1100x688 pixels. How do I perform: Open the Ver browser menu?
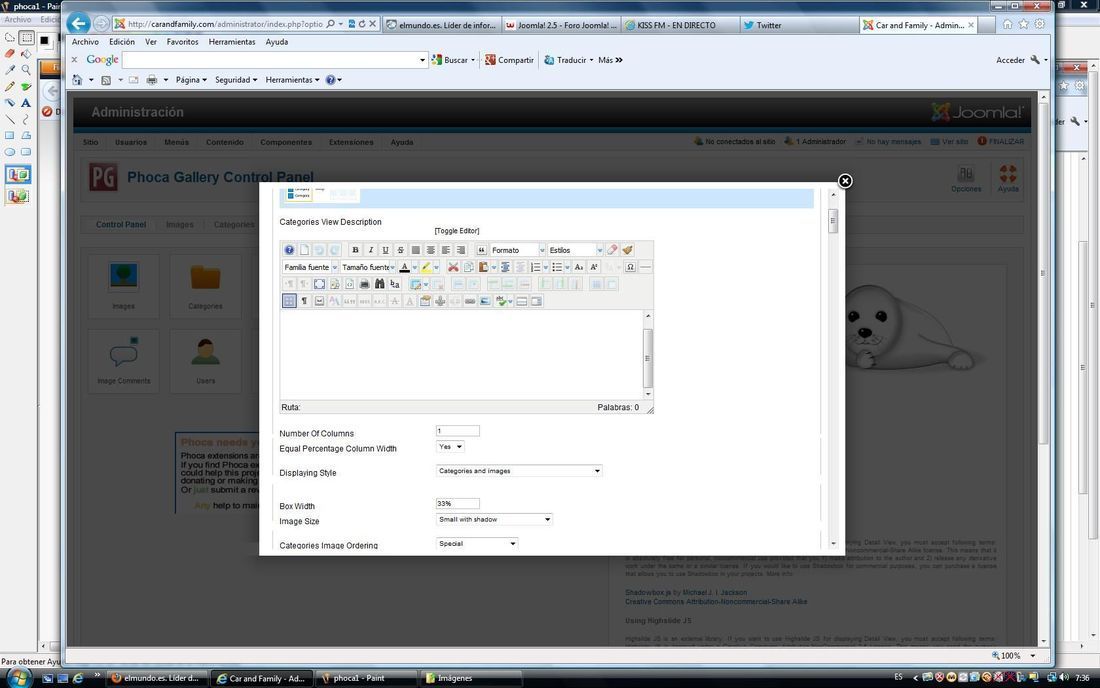tap(151, 42)
